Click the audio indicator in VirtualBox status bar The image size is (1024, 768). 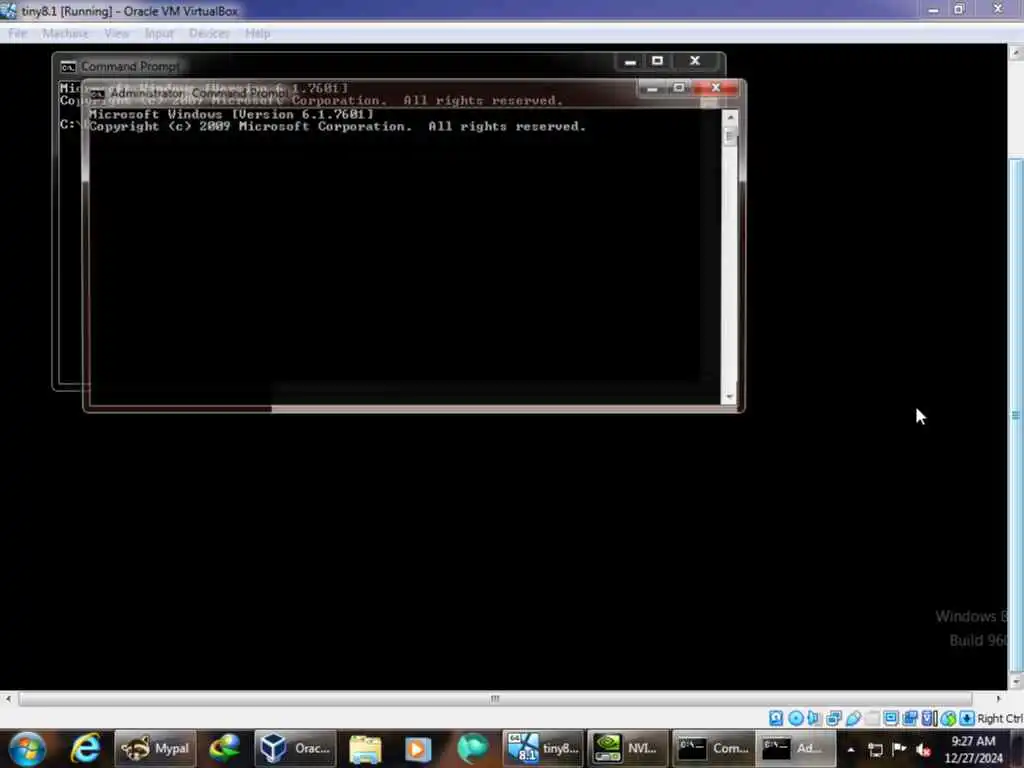pyautogui.click(x=814, y=718)
